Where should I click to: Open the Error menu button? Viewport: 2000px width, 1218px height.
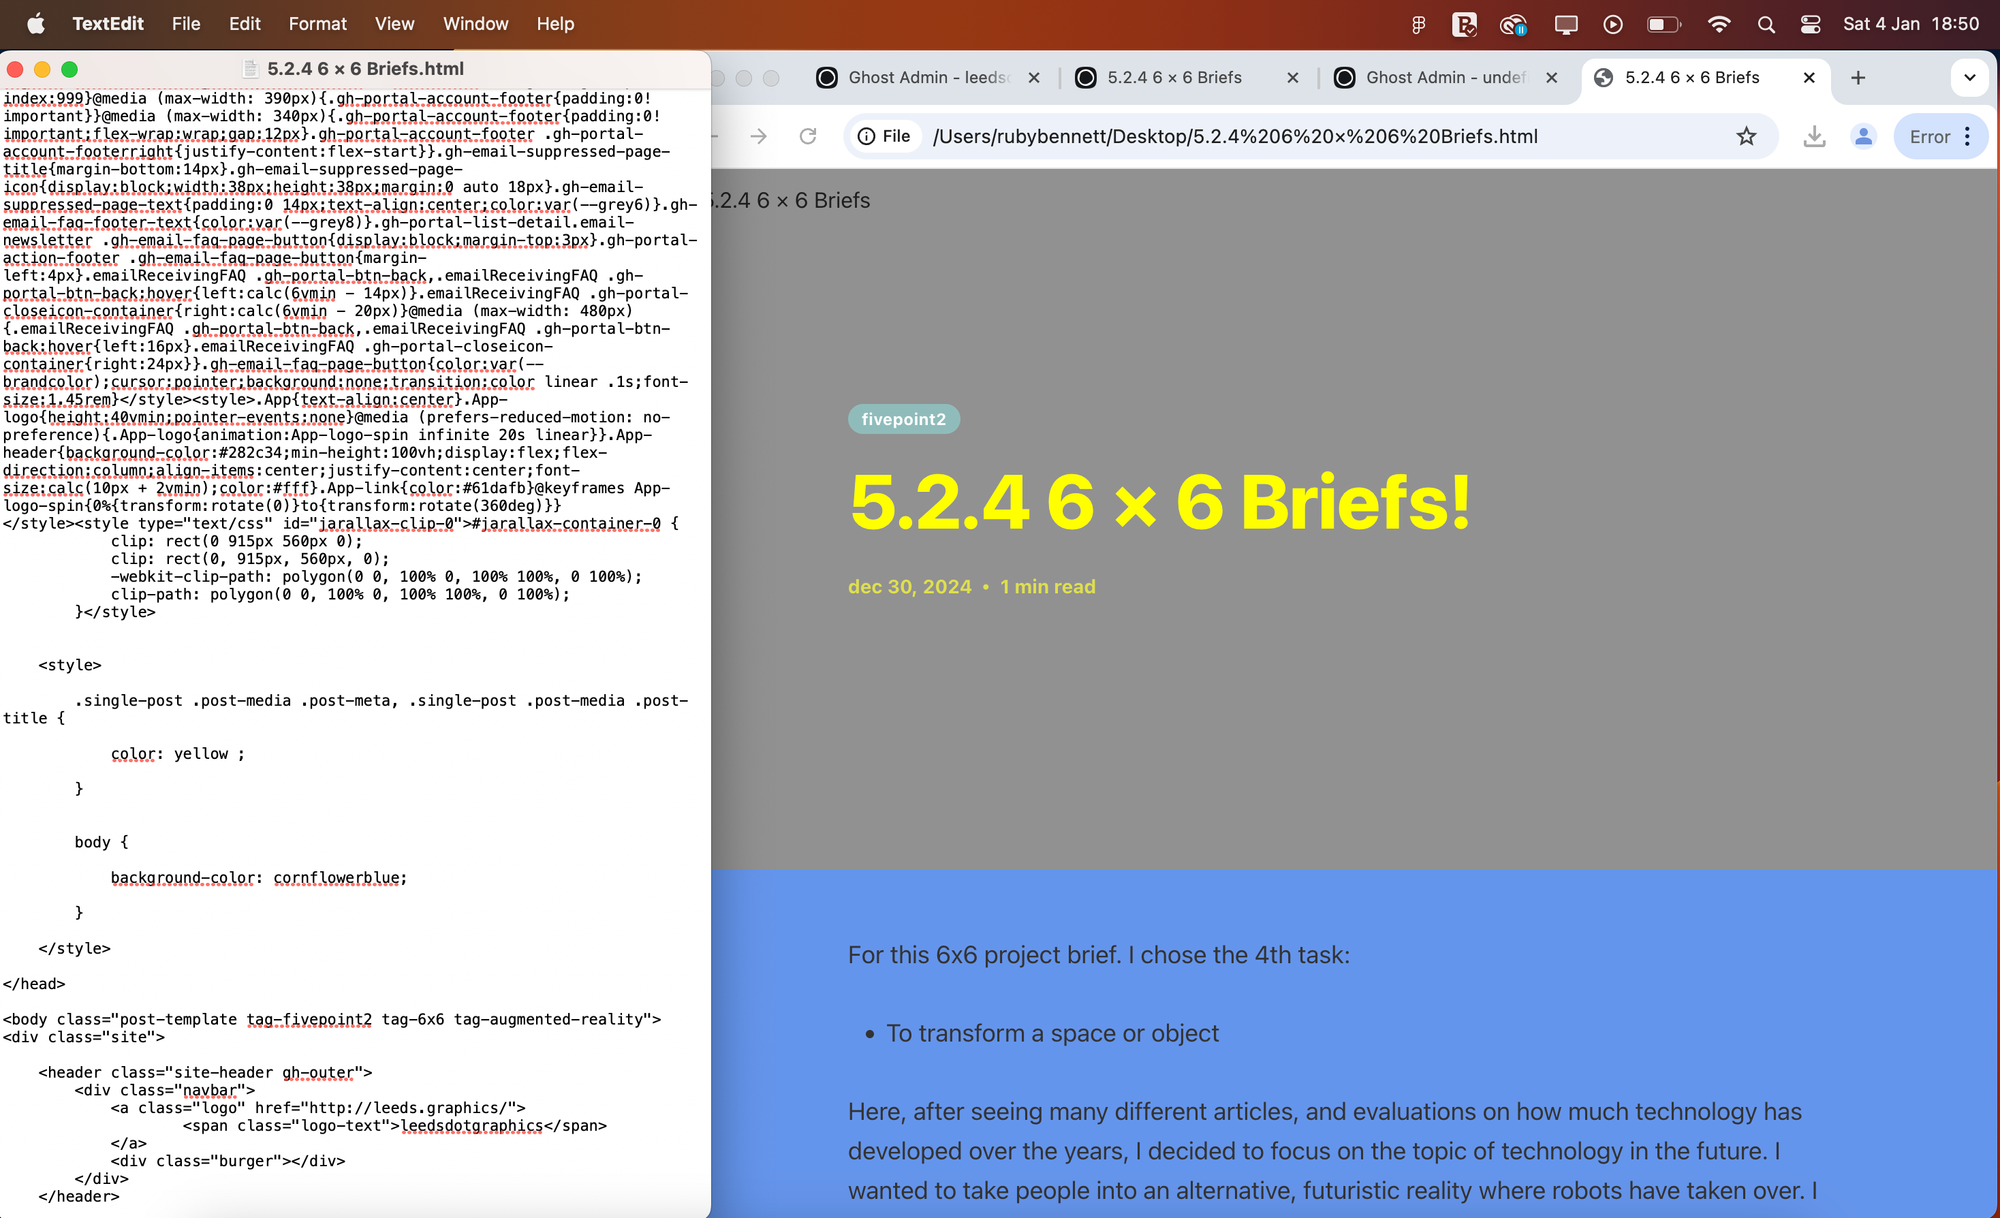point(1940,136)
